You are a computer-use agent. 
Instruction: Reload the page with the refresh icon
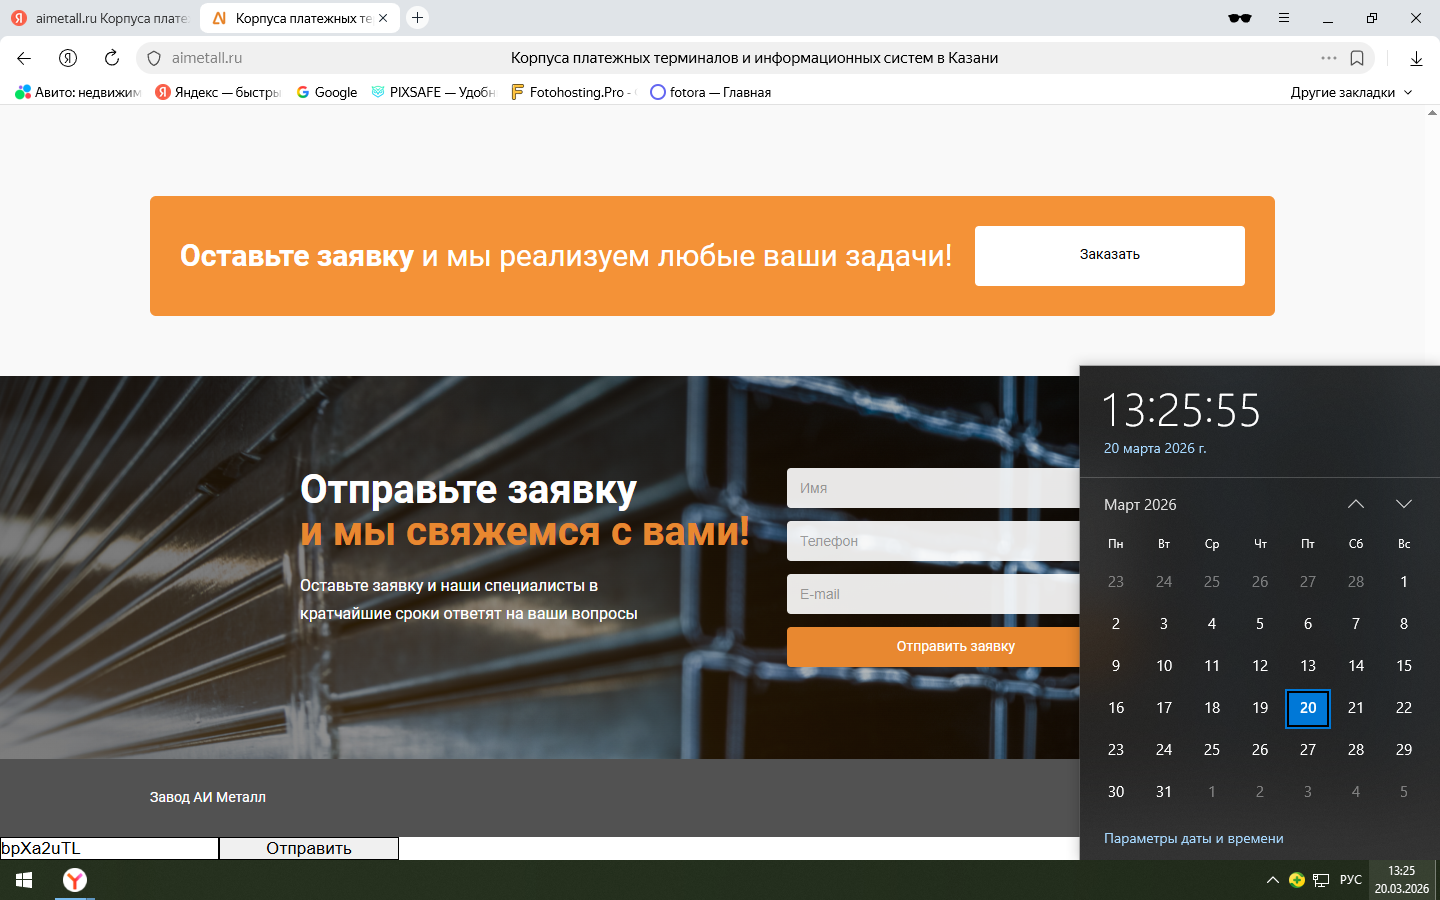click(112, 58)
